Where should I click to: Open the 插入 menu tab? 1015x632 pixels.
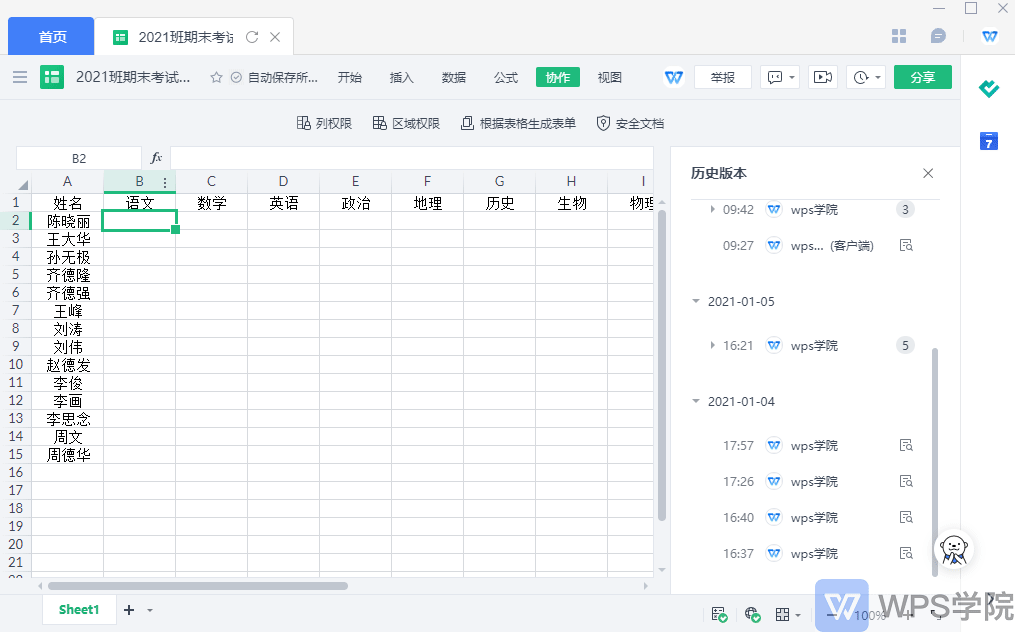click(401, 77)
